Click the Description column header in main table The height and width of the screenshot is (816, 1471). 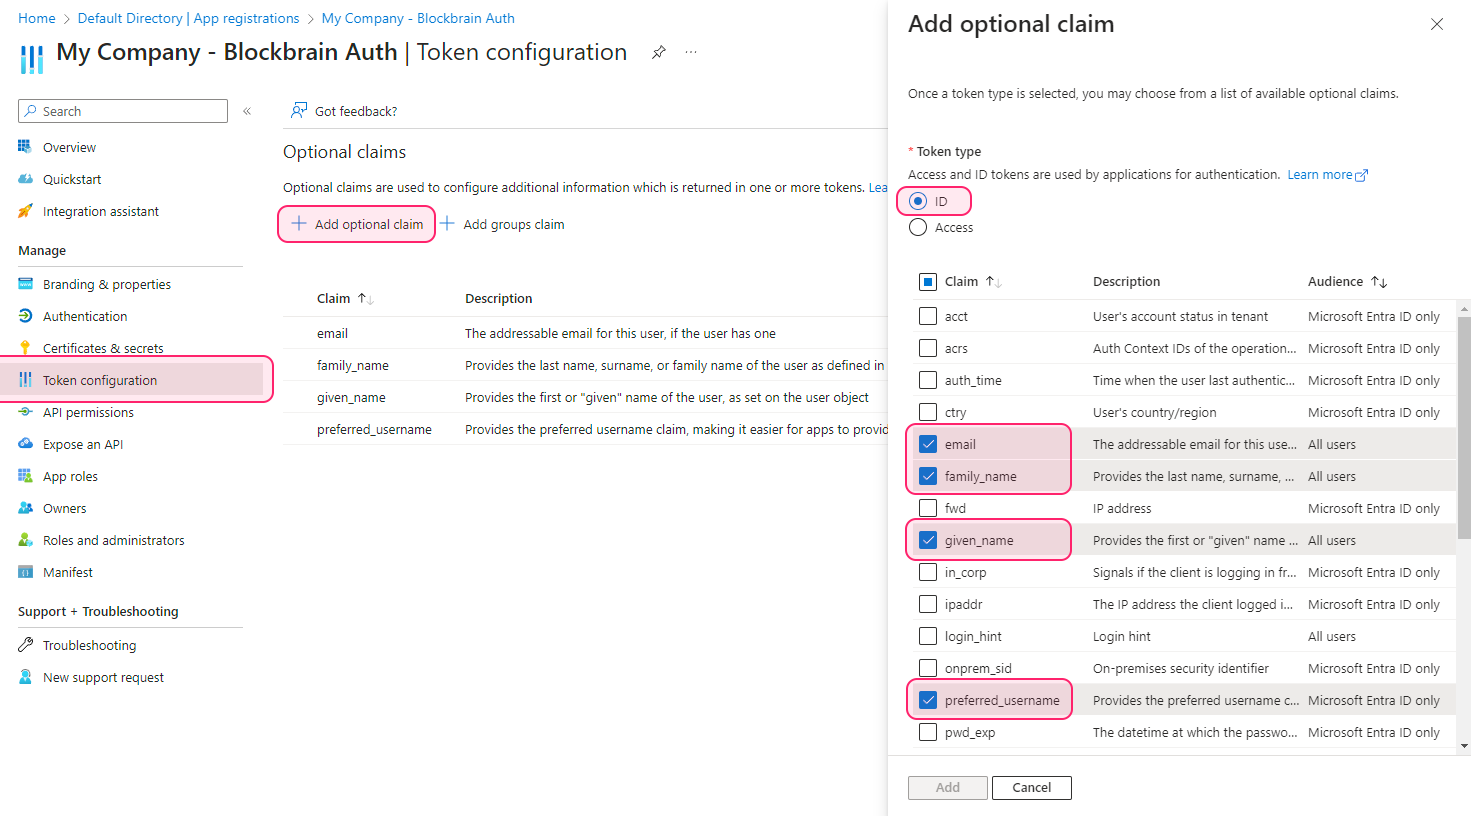(499, 299)
